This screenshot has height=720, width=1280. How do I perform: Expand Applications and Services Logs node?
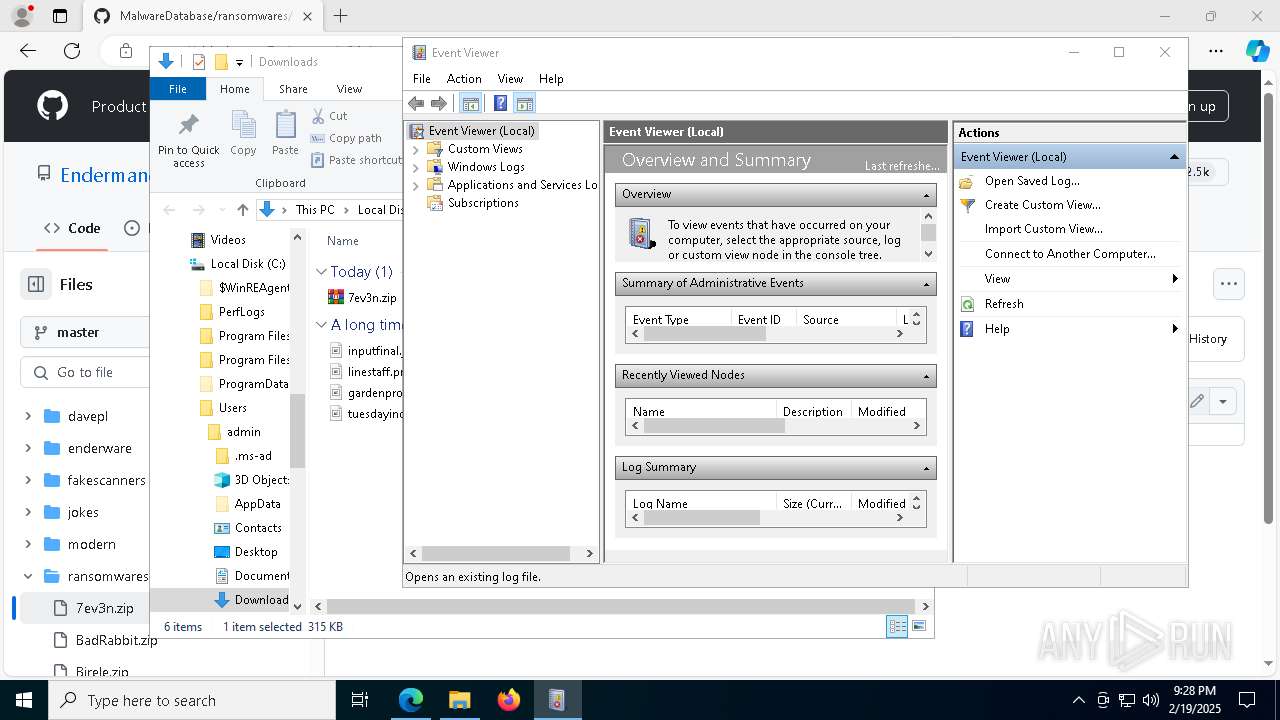click(416, 185)
